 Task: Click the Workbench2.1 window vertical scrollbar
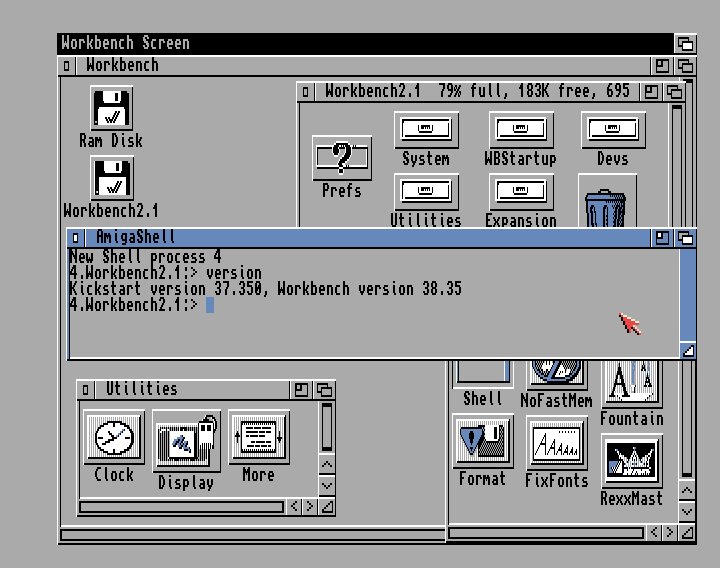pos(677,165)
